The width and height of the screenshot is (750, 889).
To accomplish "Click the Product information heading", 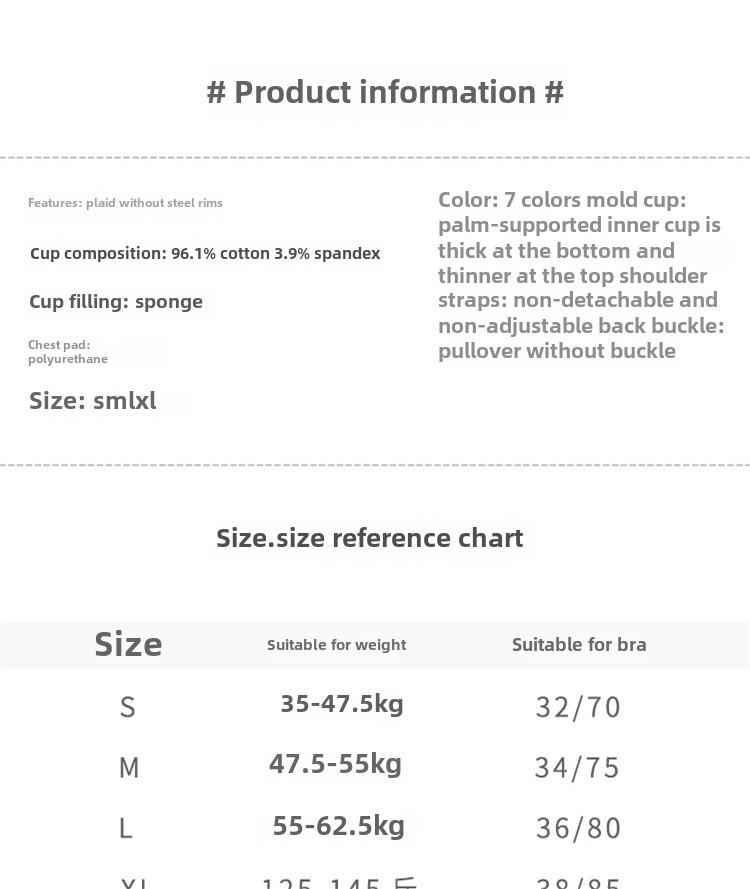I will (x=385, y=92).
